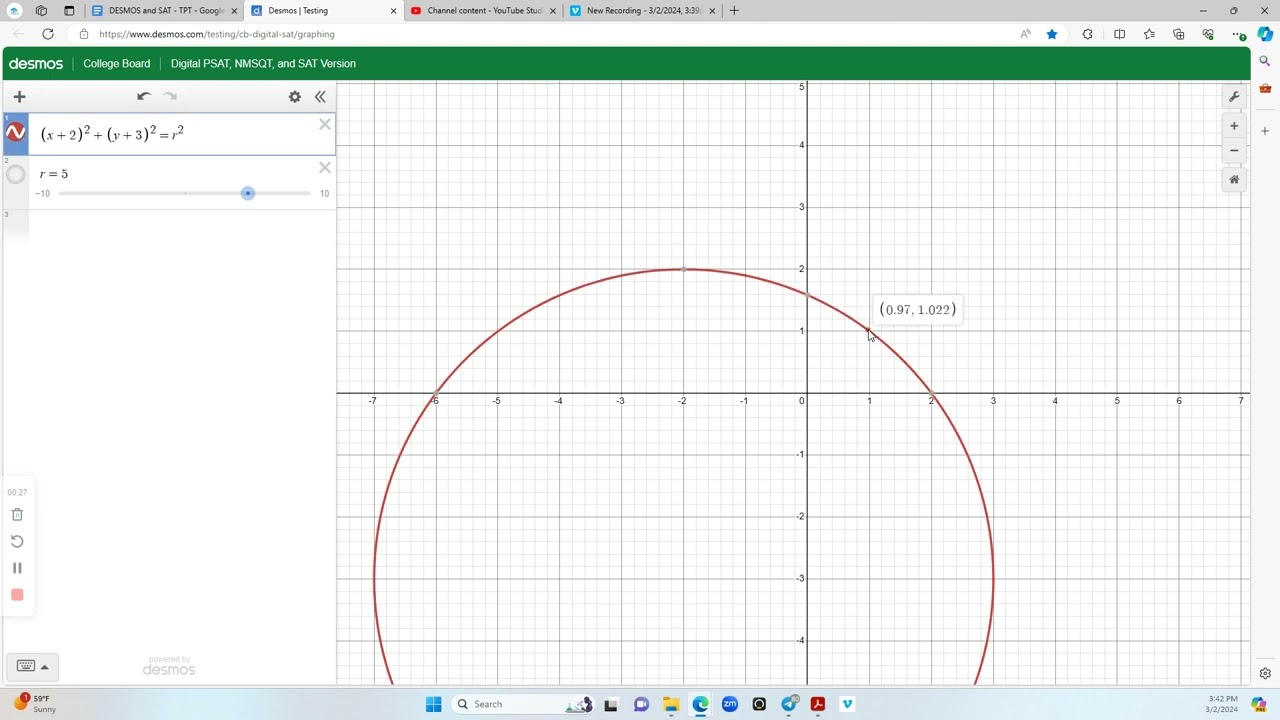Collapse the expression list panel
Image resolution: width=1280 pixels, height=720 pixels.
click(320, 97)
